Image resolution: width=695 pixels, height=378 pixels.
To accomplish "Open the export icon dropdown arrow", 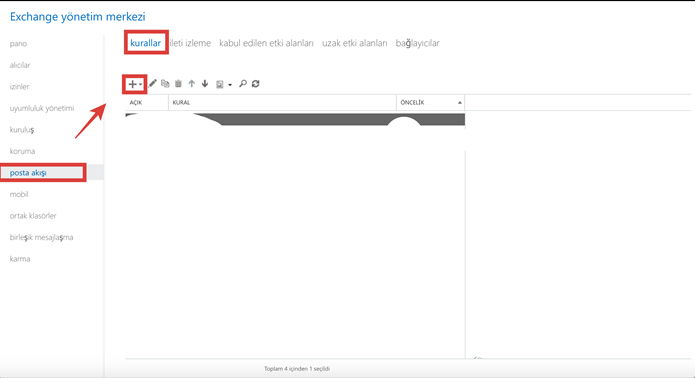I will point(230,85).
